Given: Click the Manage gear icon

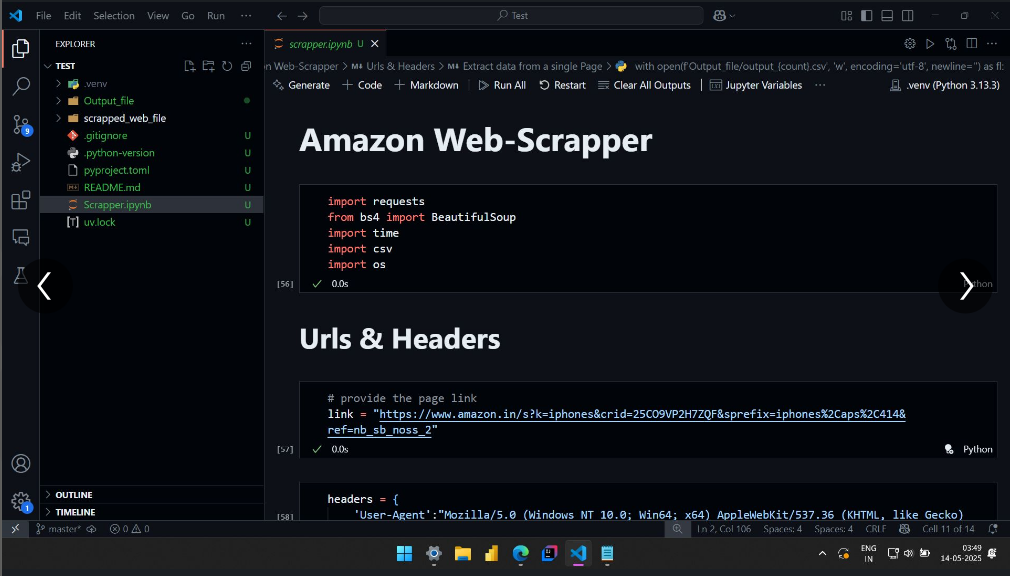Looking at the screenshot, I should click(x=20, y=501).
